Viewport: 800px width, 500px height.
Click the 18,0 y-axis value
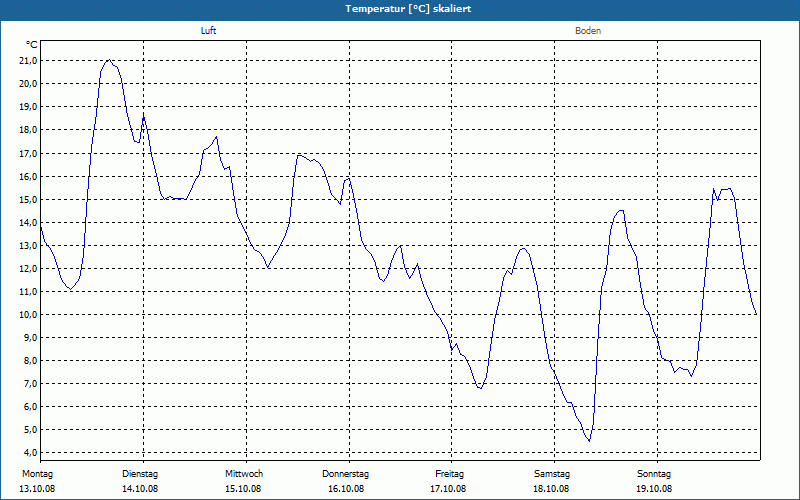point(28,130)
